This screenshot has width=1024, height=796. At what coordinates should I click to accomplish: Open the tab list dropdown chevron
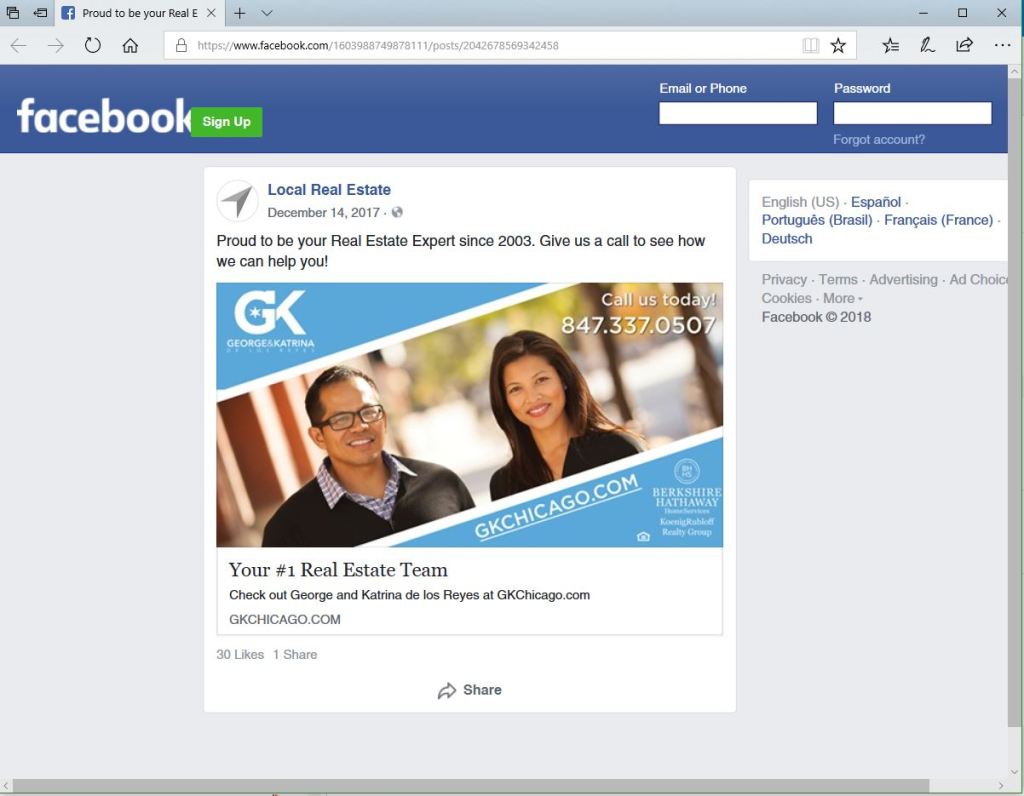click(267, 13)
